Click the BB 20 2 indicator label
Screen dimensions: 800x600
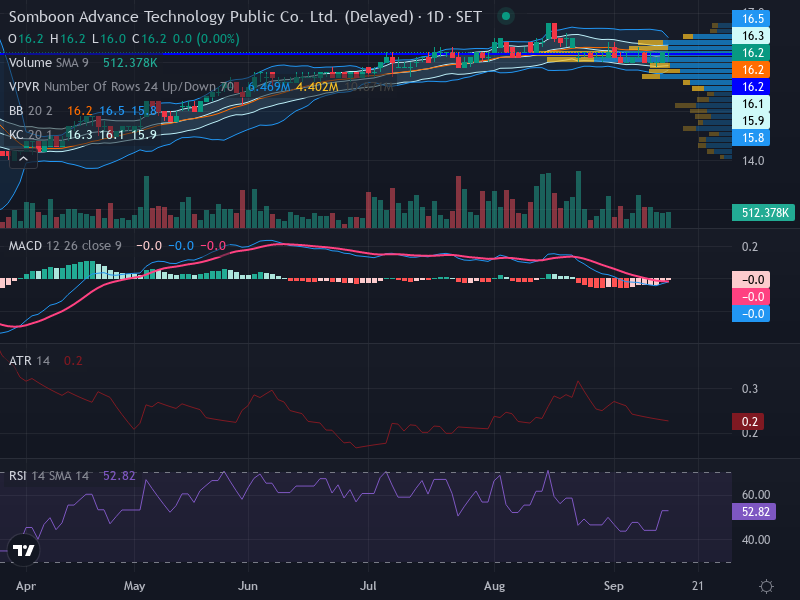(31, 111)
